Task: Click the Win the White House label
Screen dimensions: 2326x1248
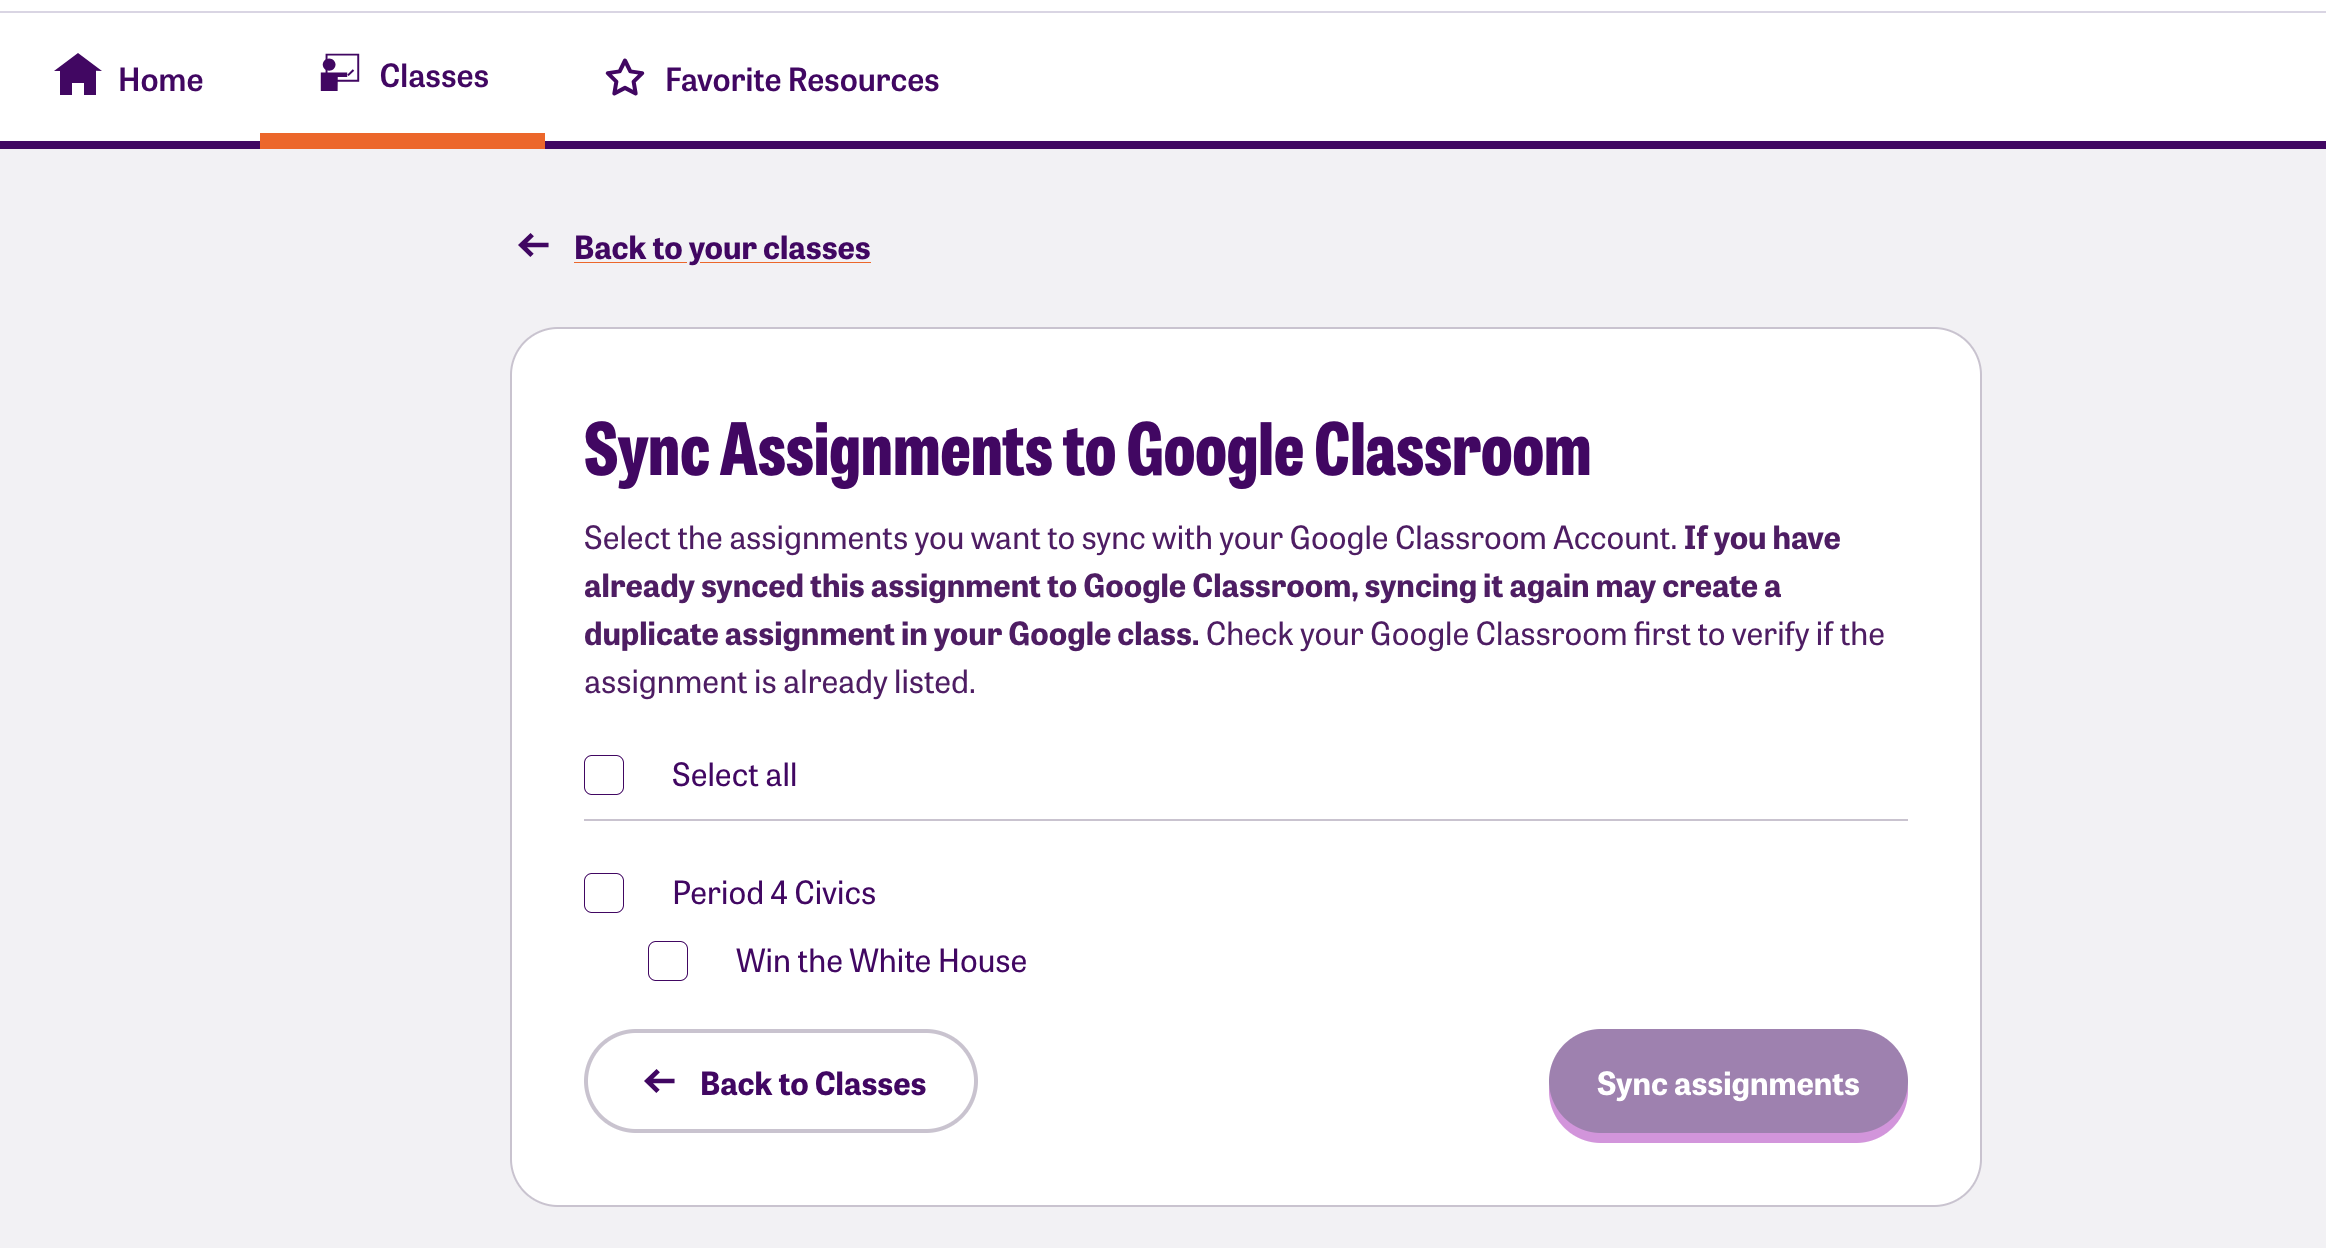Action: click(x=881, y=961)
